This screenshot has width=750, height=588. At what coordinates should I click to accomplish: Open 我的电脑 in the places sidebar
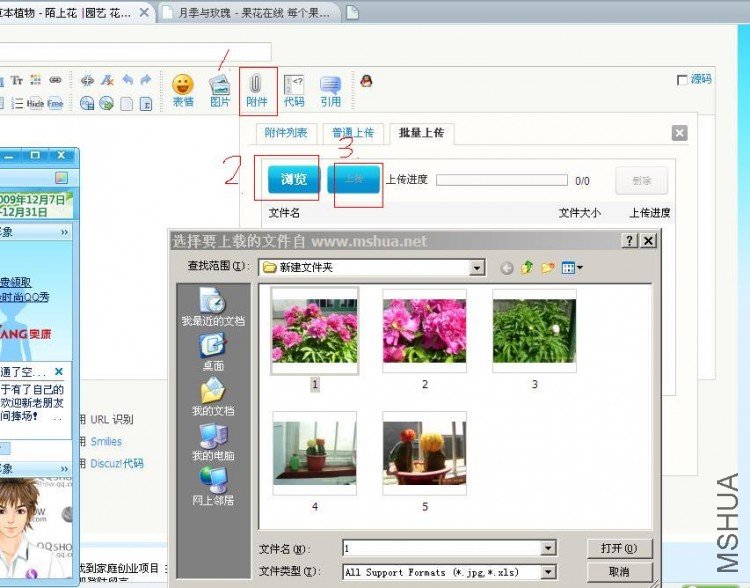(x=213, y=441)
